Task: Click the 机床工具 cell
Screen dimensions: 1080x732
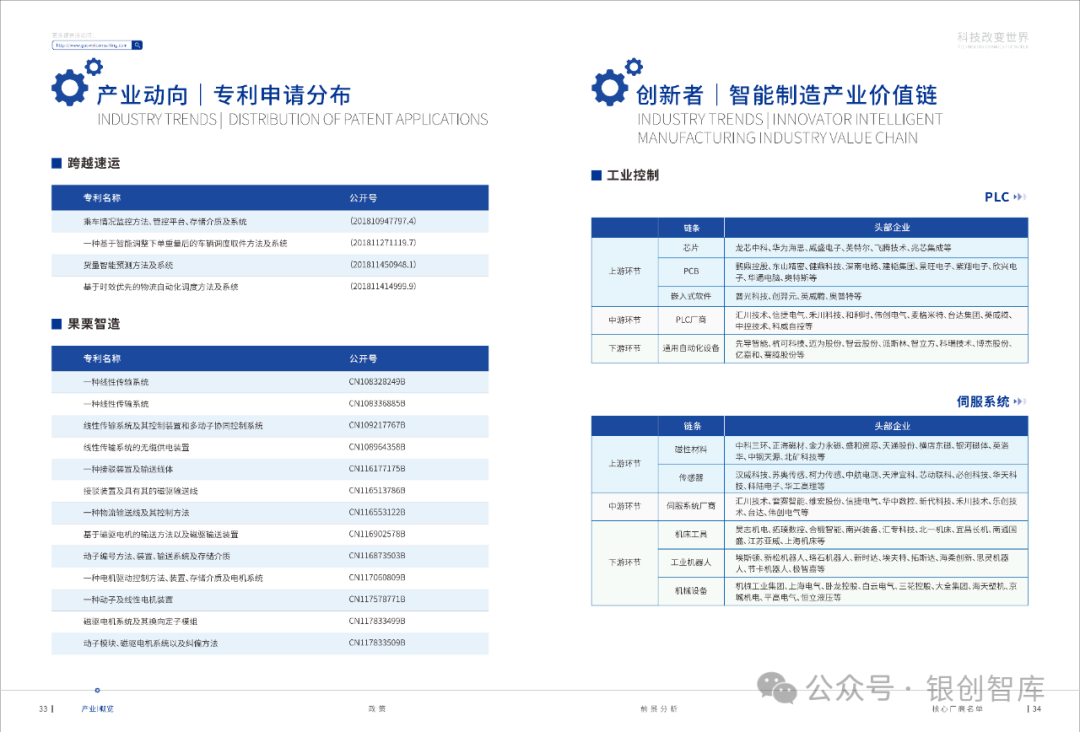Action: tap(691, 534)
